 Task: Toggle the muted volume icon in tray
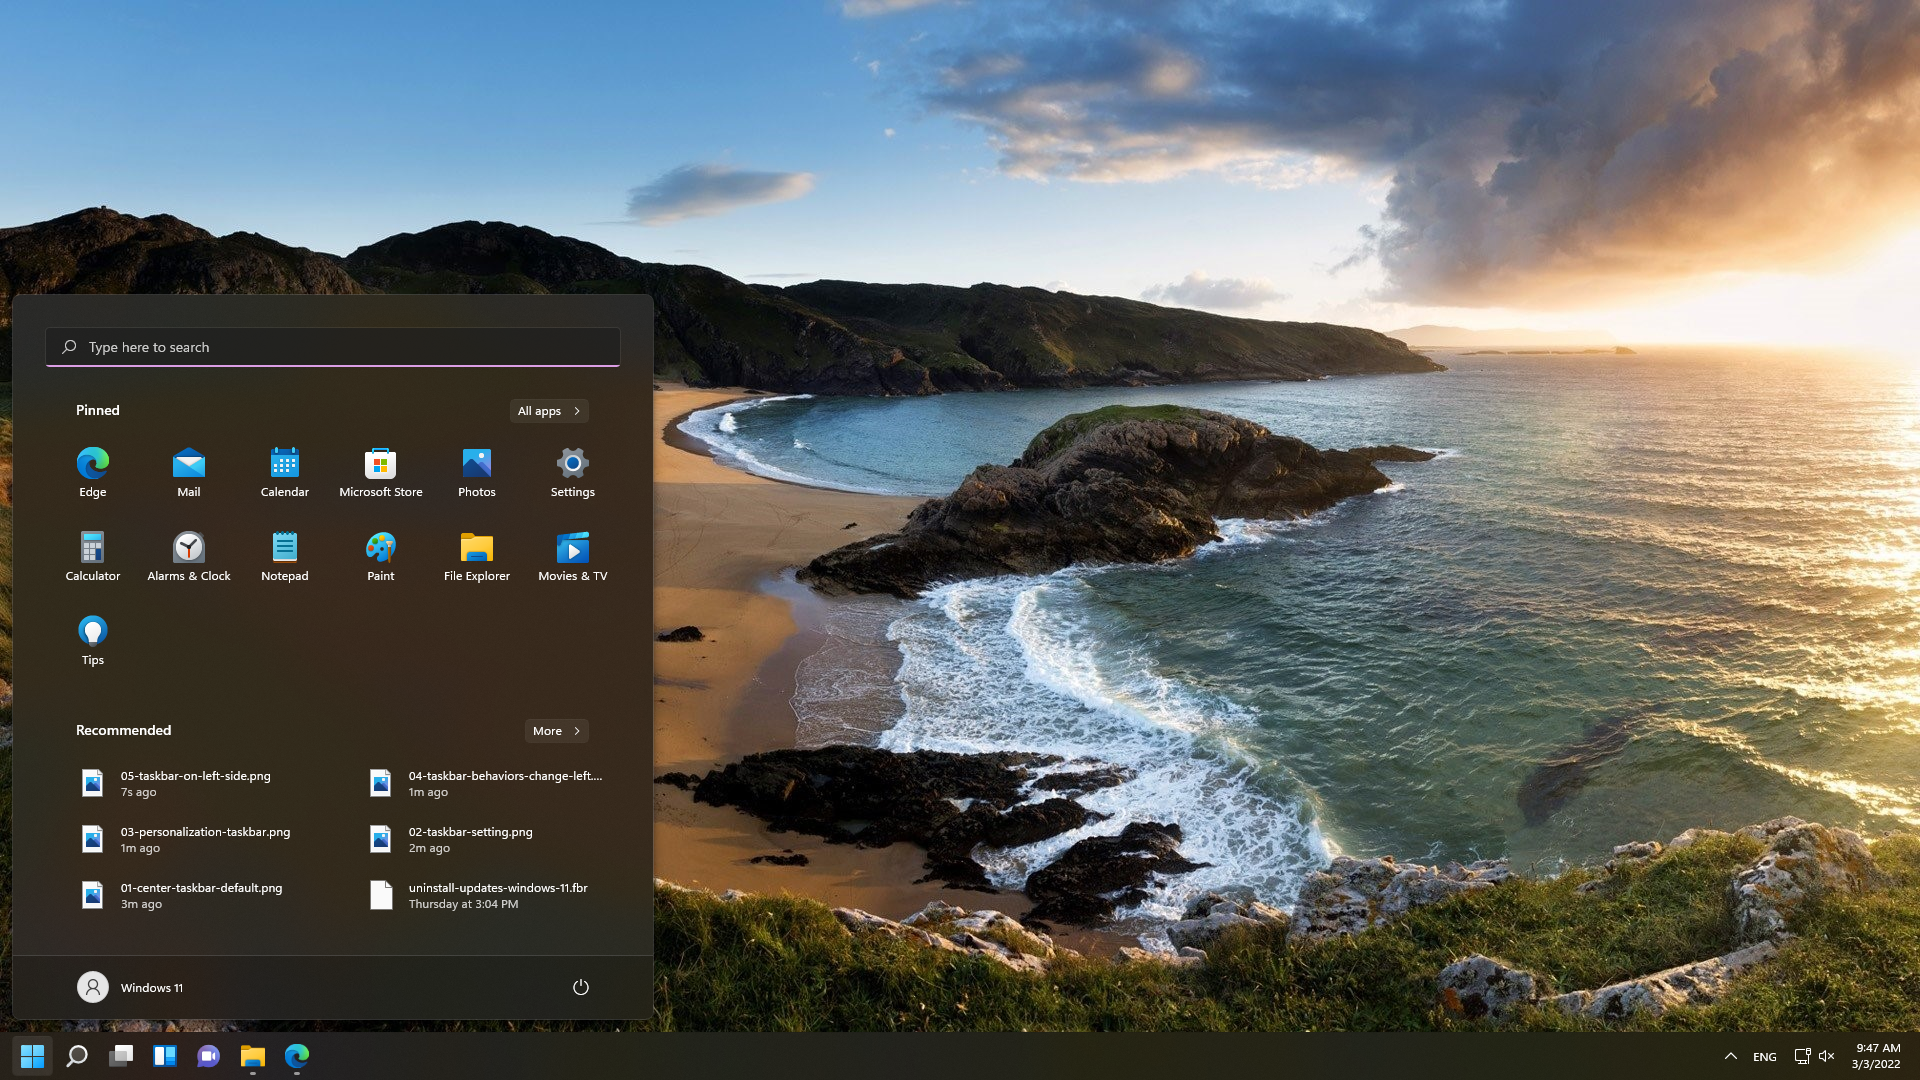(x=1827, y=1056)
